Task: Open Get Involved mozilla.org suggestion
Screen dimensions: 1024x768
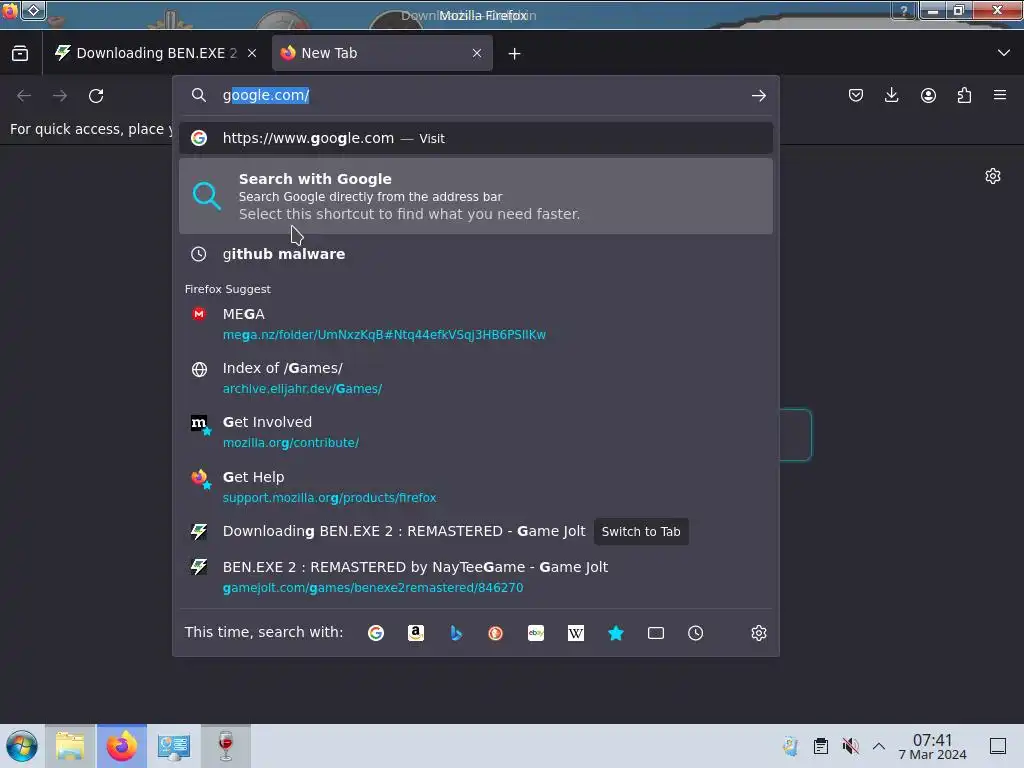Action: [476, 432]
